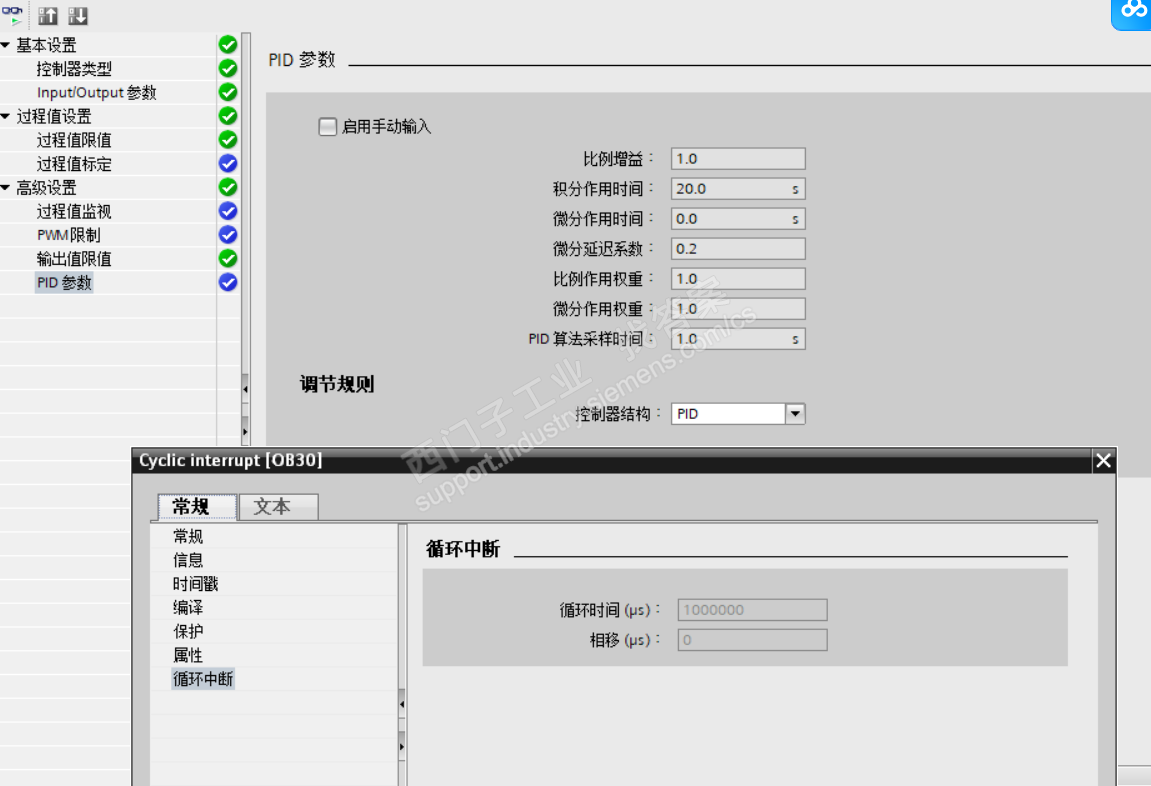The image size is (1151, 786).
Task: Click the download arrow toolbar icon
Action: pyautogui.click(x=78, y=15)
